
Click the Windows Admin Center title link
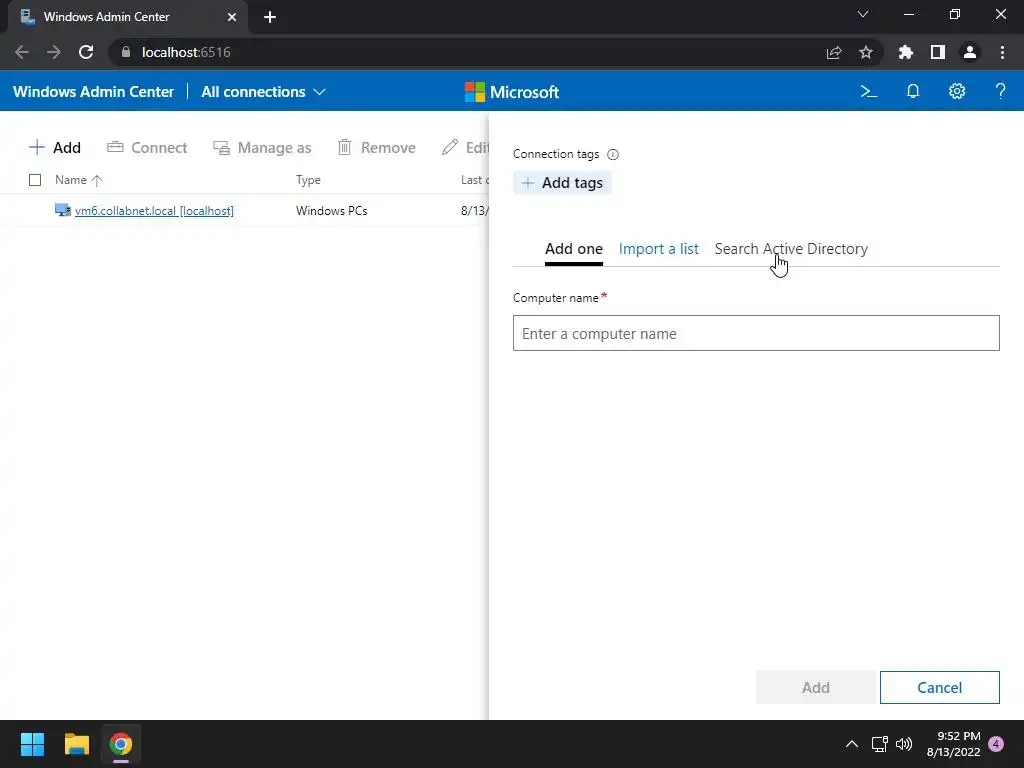point(93,92)
